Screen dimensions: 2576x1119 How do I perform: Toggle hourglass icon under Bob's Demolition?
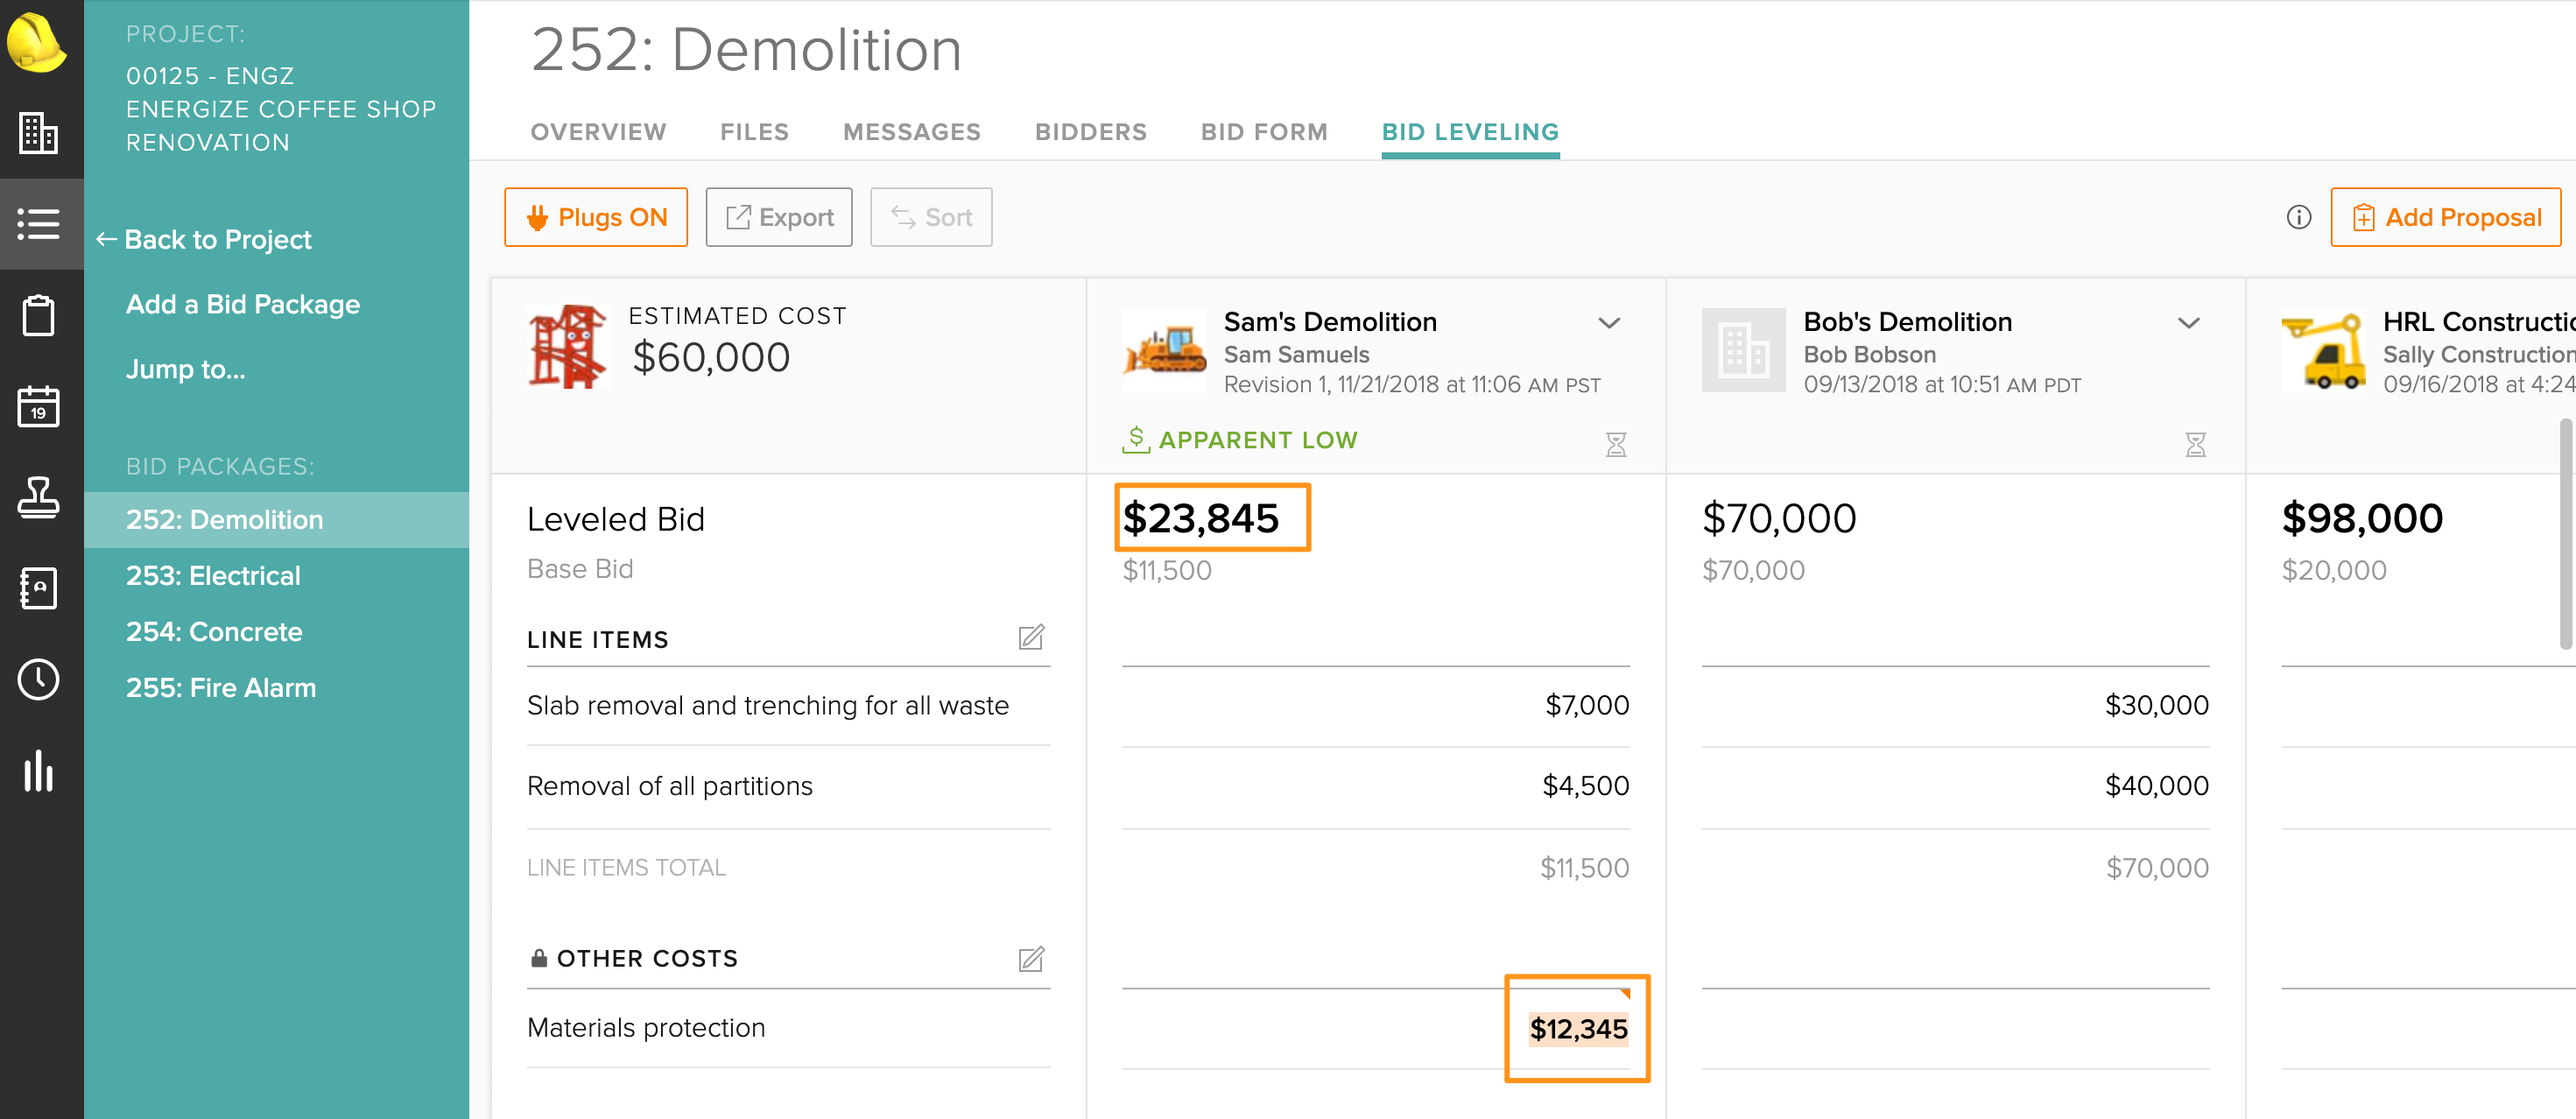[x=2195, y=444]
